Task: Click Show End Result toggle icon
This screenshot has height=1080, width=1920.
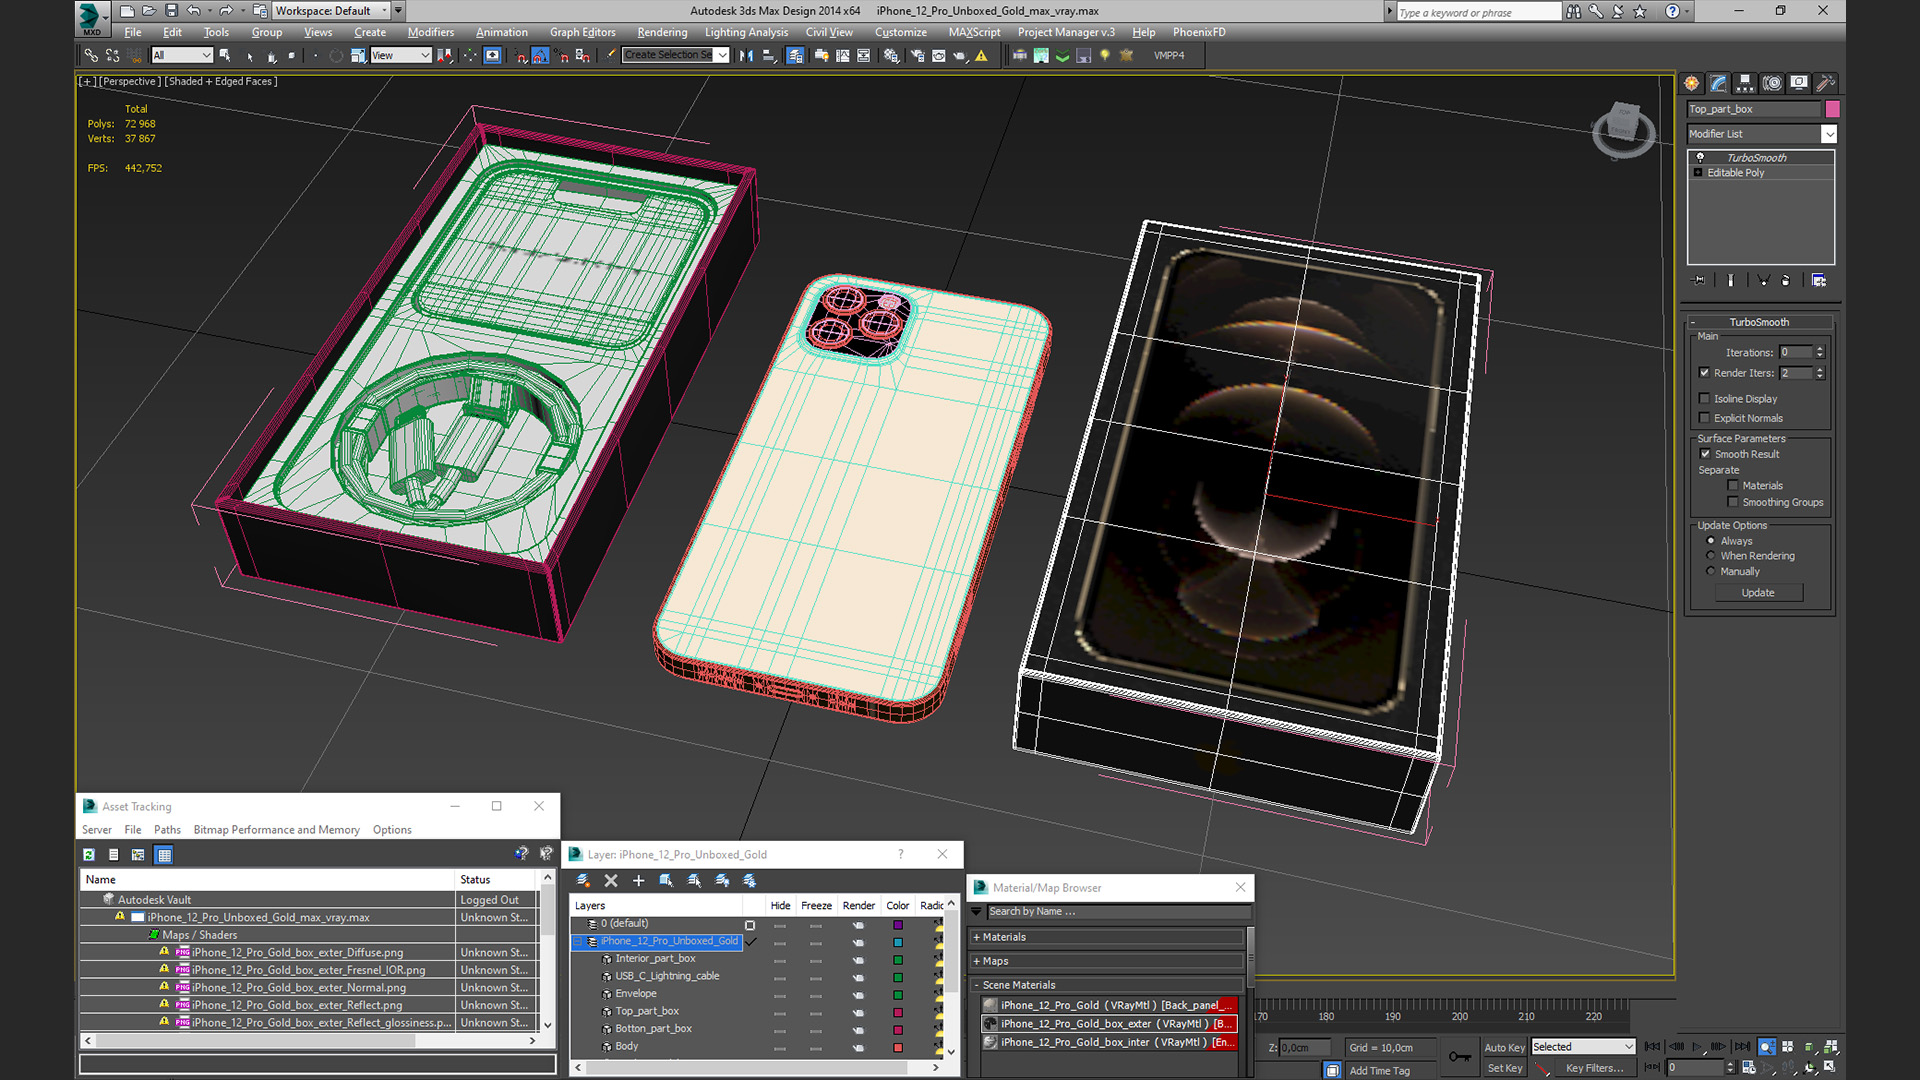Action: (1731, 280)
